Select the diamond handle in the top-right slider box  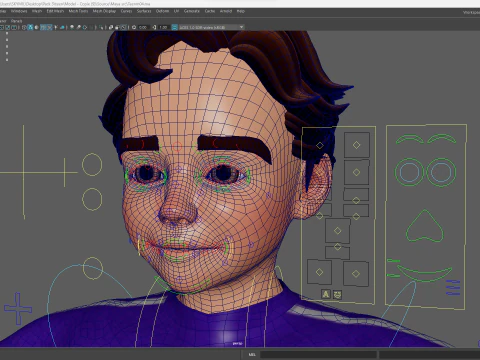point(357,145)
